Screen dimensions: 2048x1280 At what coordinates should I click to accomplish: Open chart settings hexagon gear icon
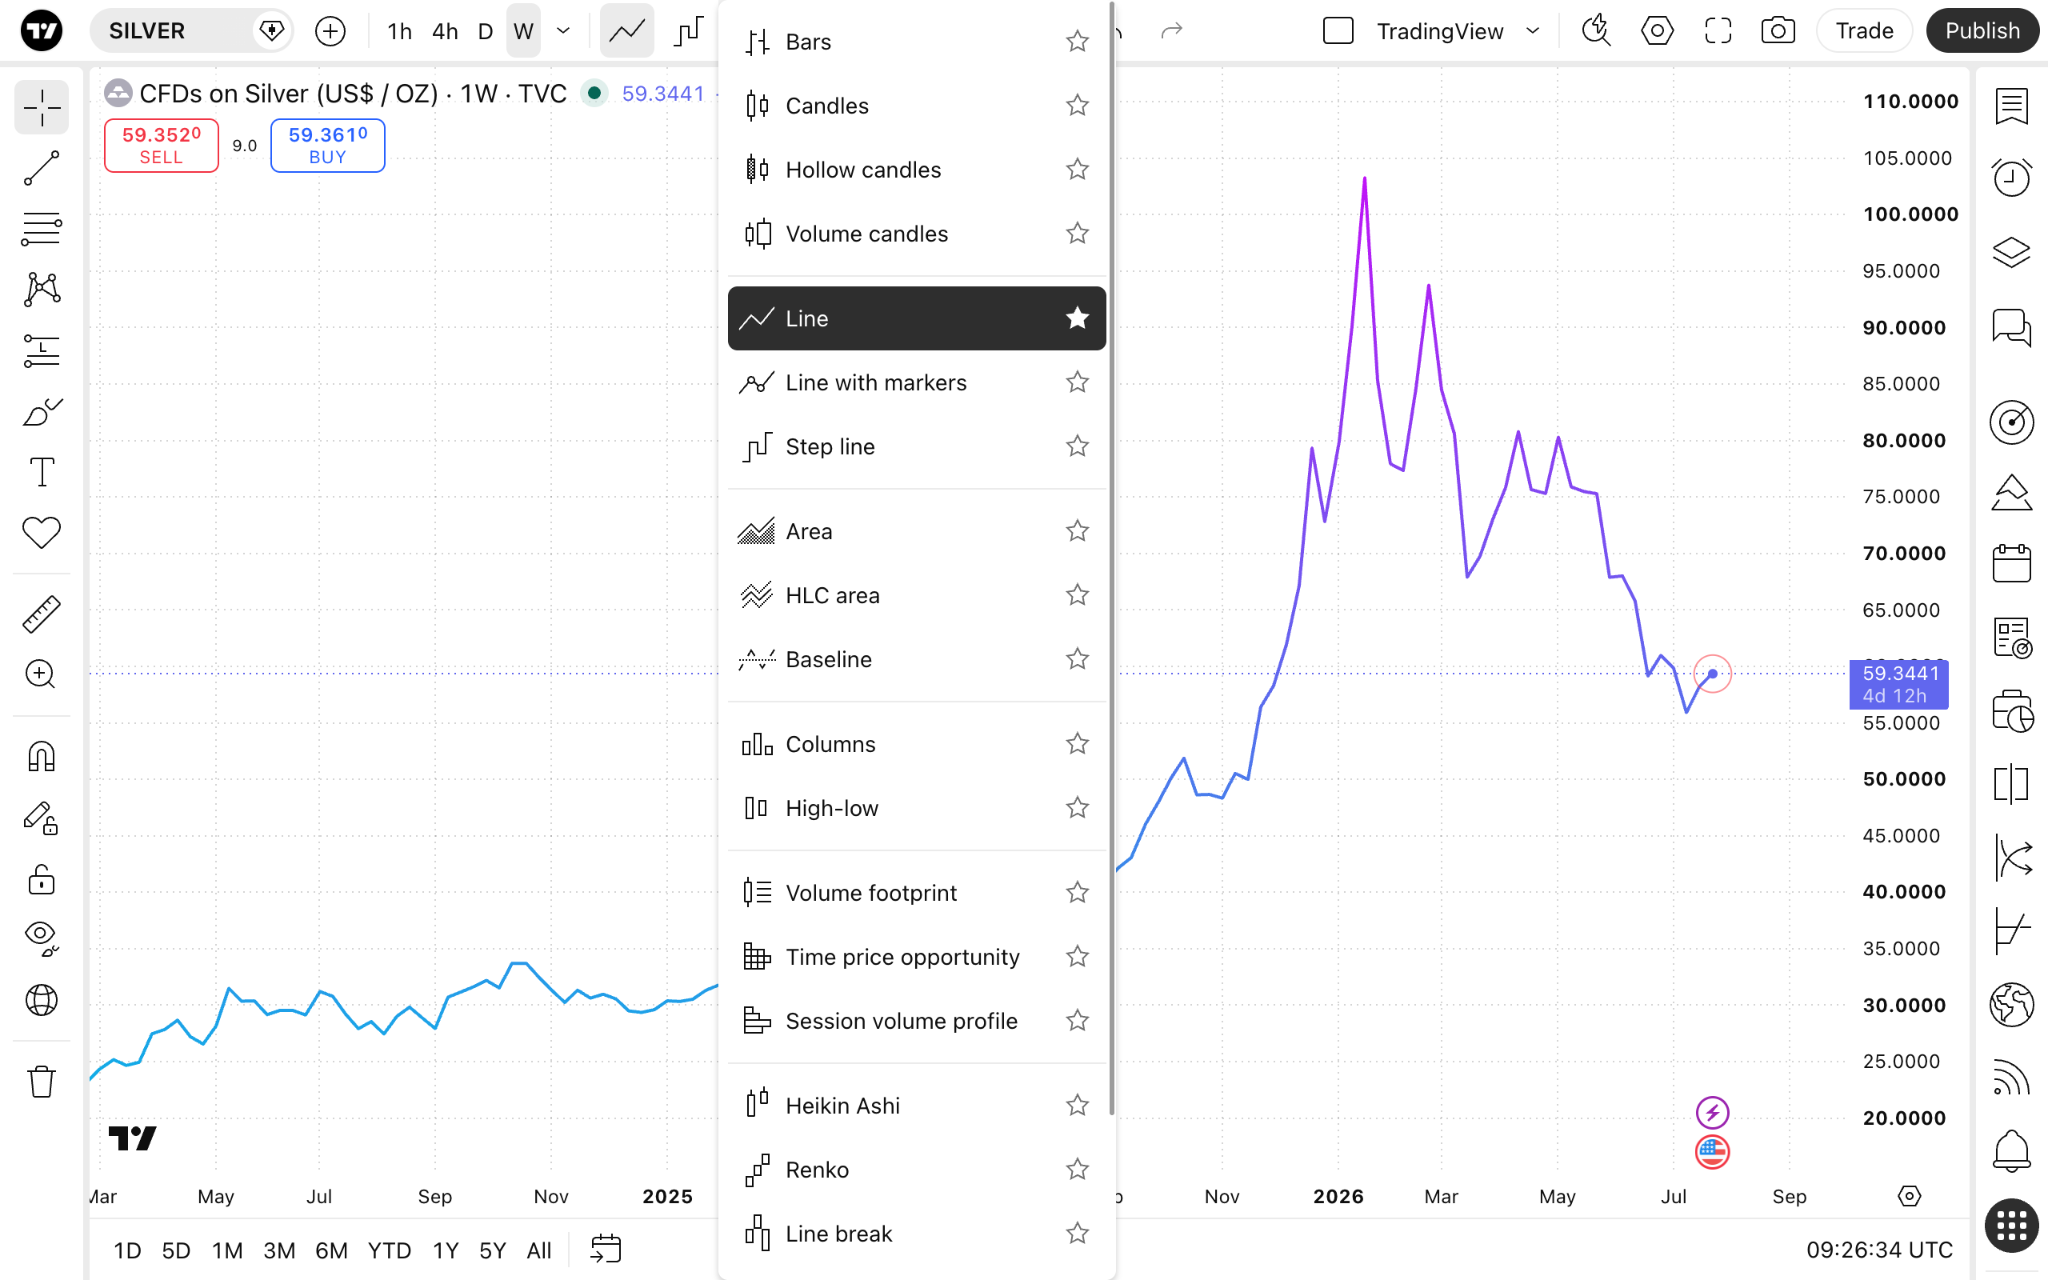click(x=1657, y=31)
